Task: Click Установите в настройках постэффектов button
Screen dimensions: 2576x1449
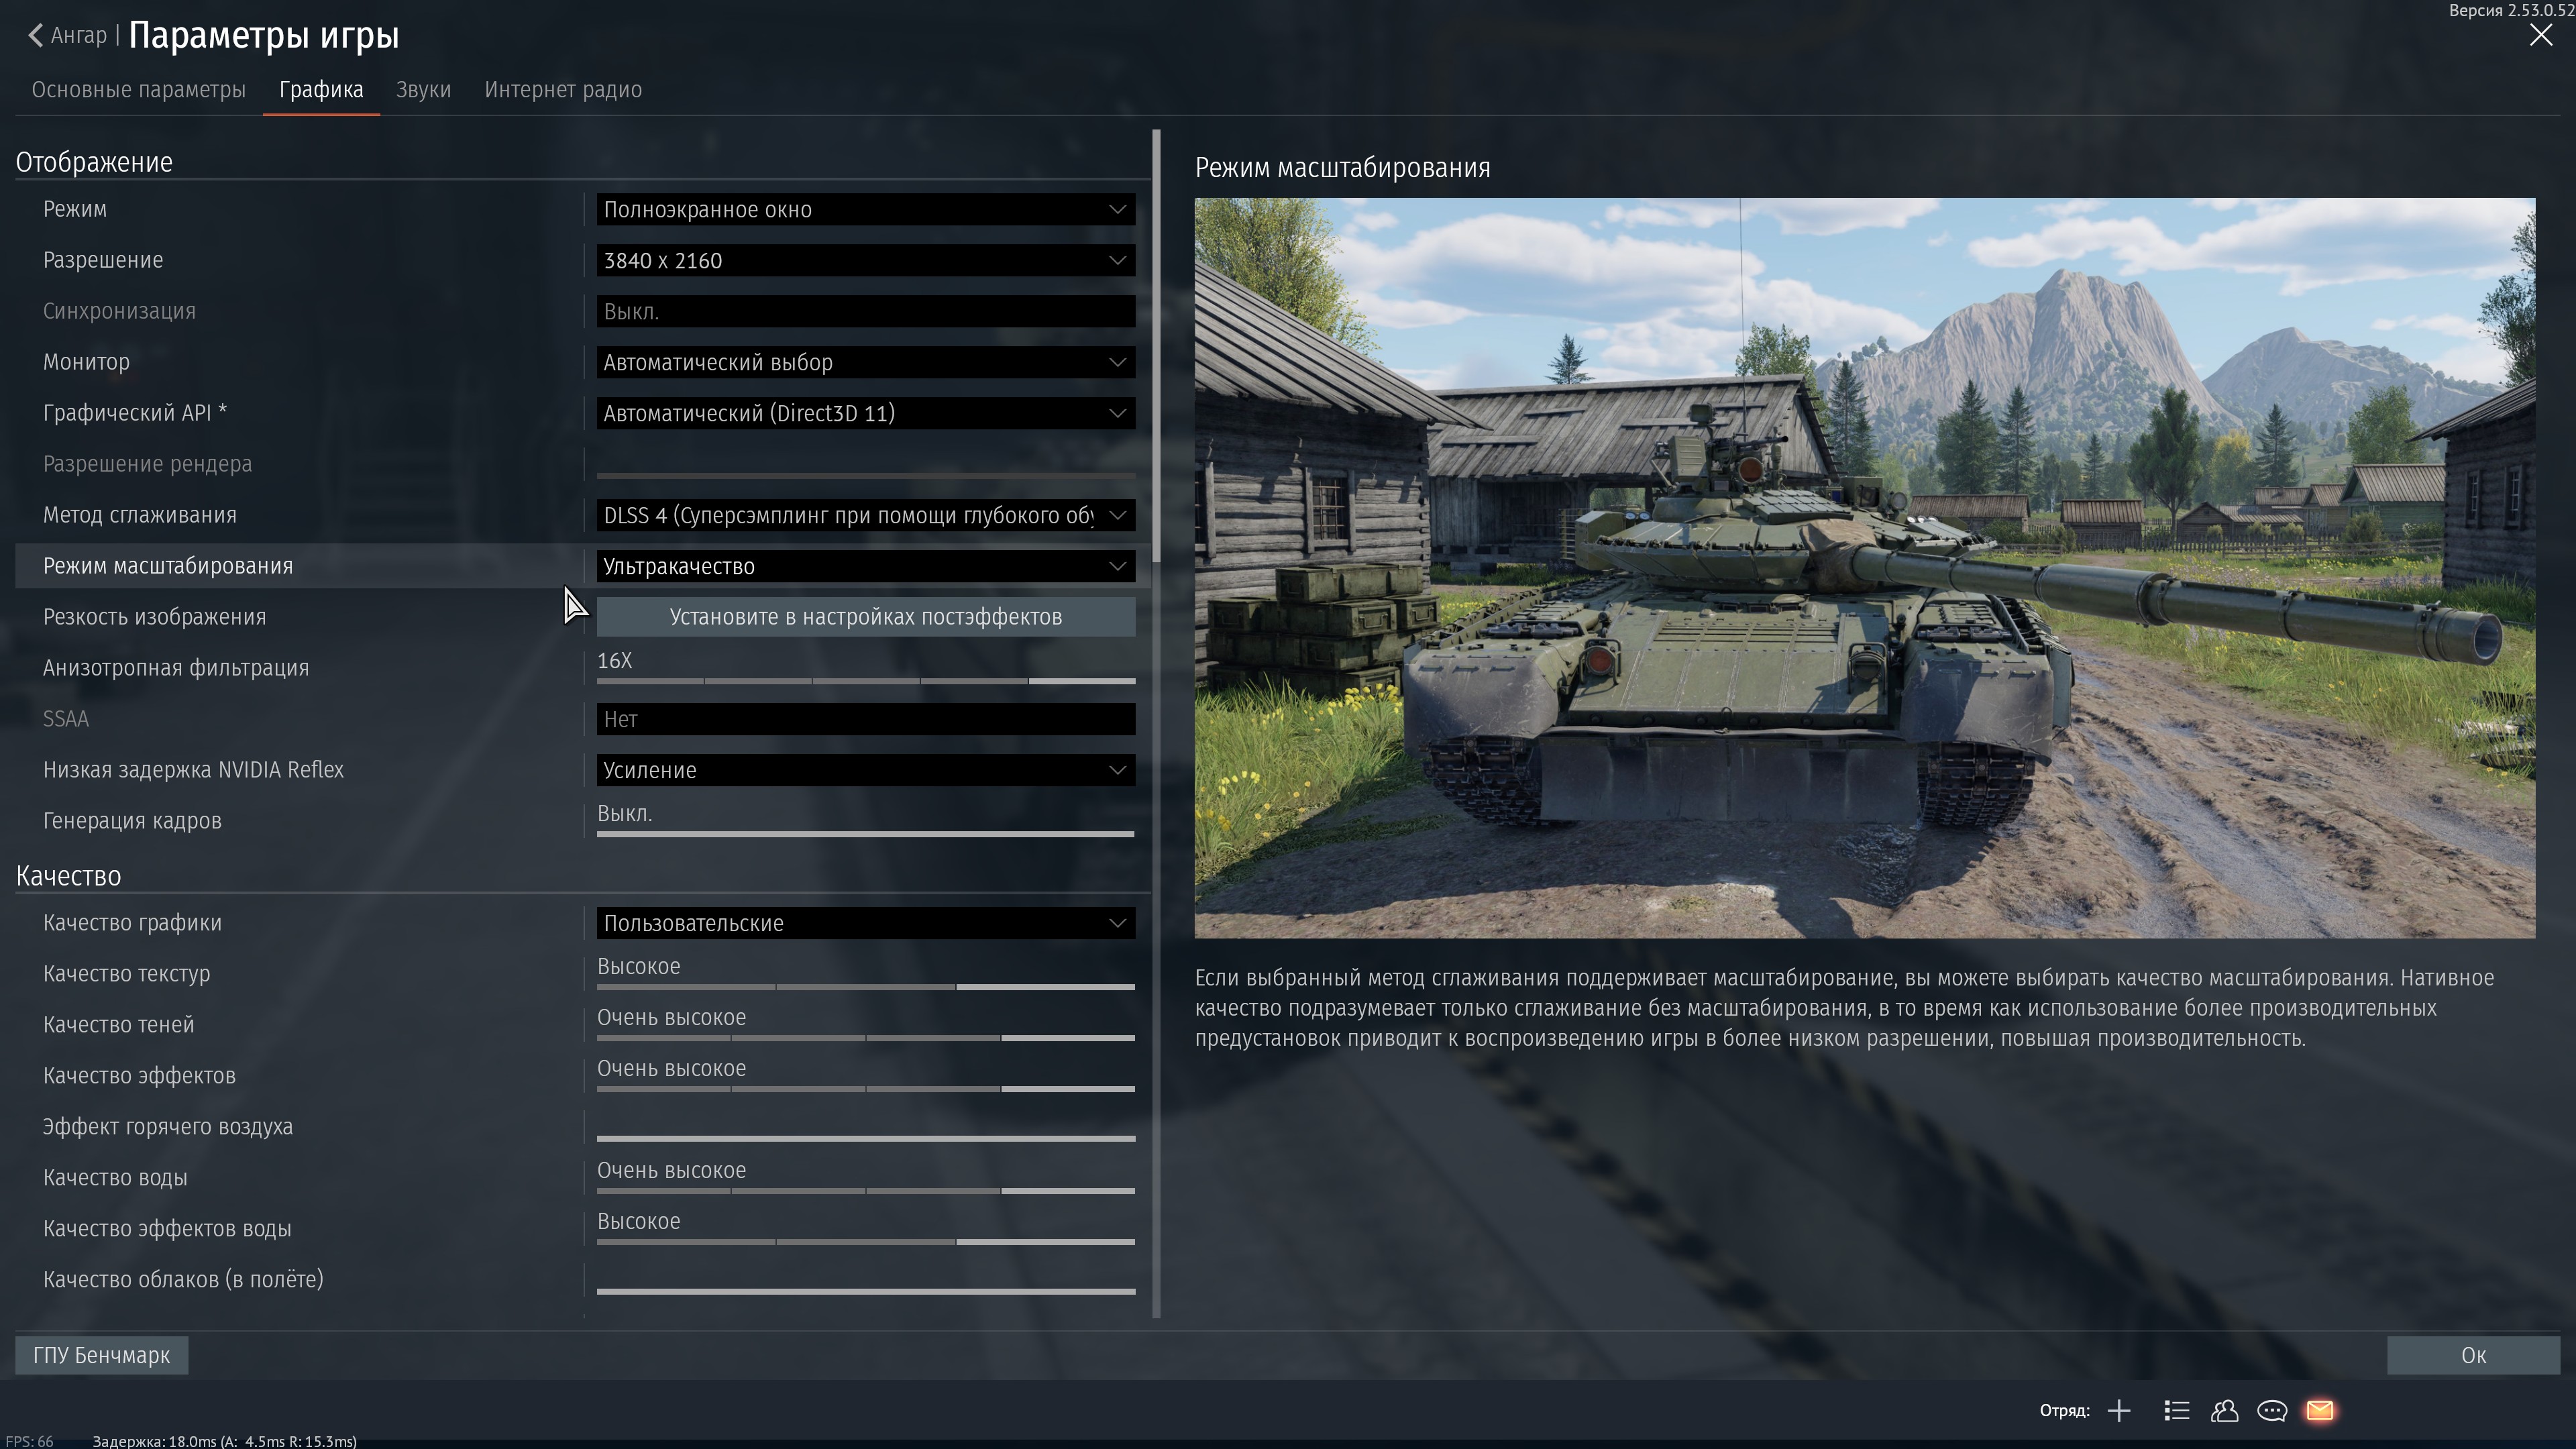Action: [865, 617]
